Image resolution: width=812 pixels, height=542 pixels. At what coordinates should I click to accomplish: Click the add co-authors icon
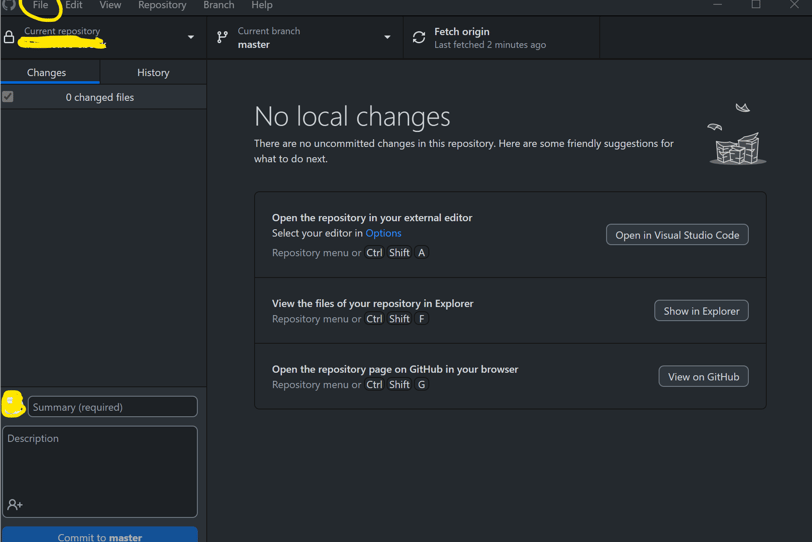(x=15, y=504)
